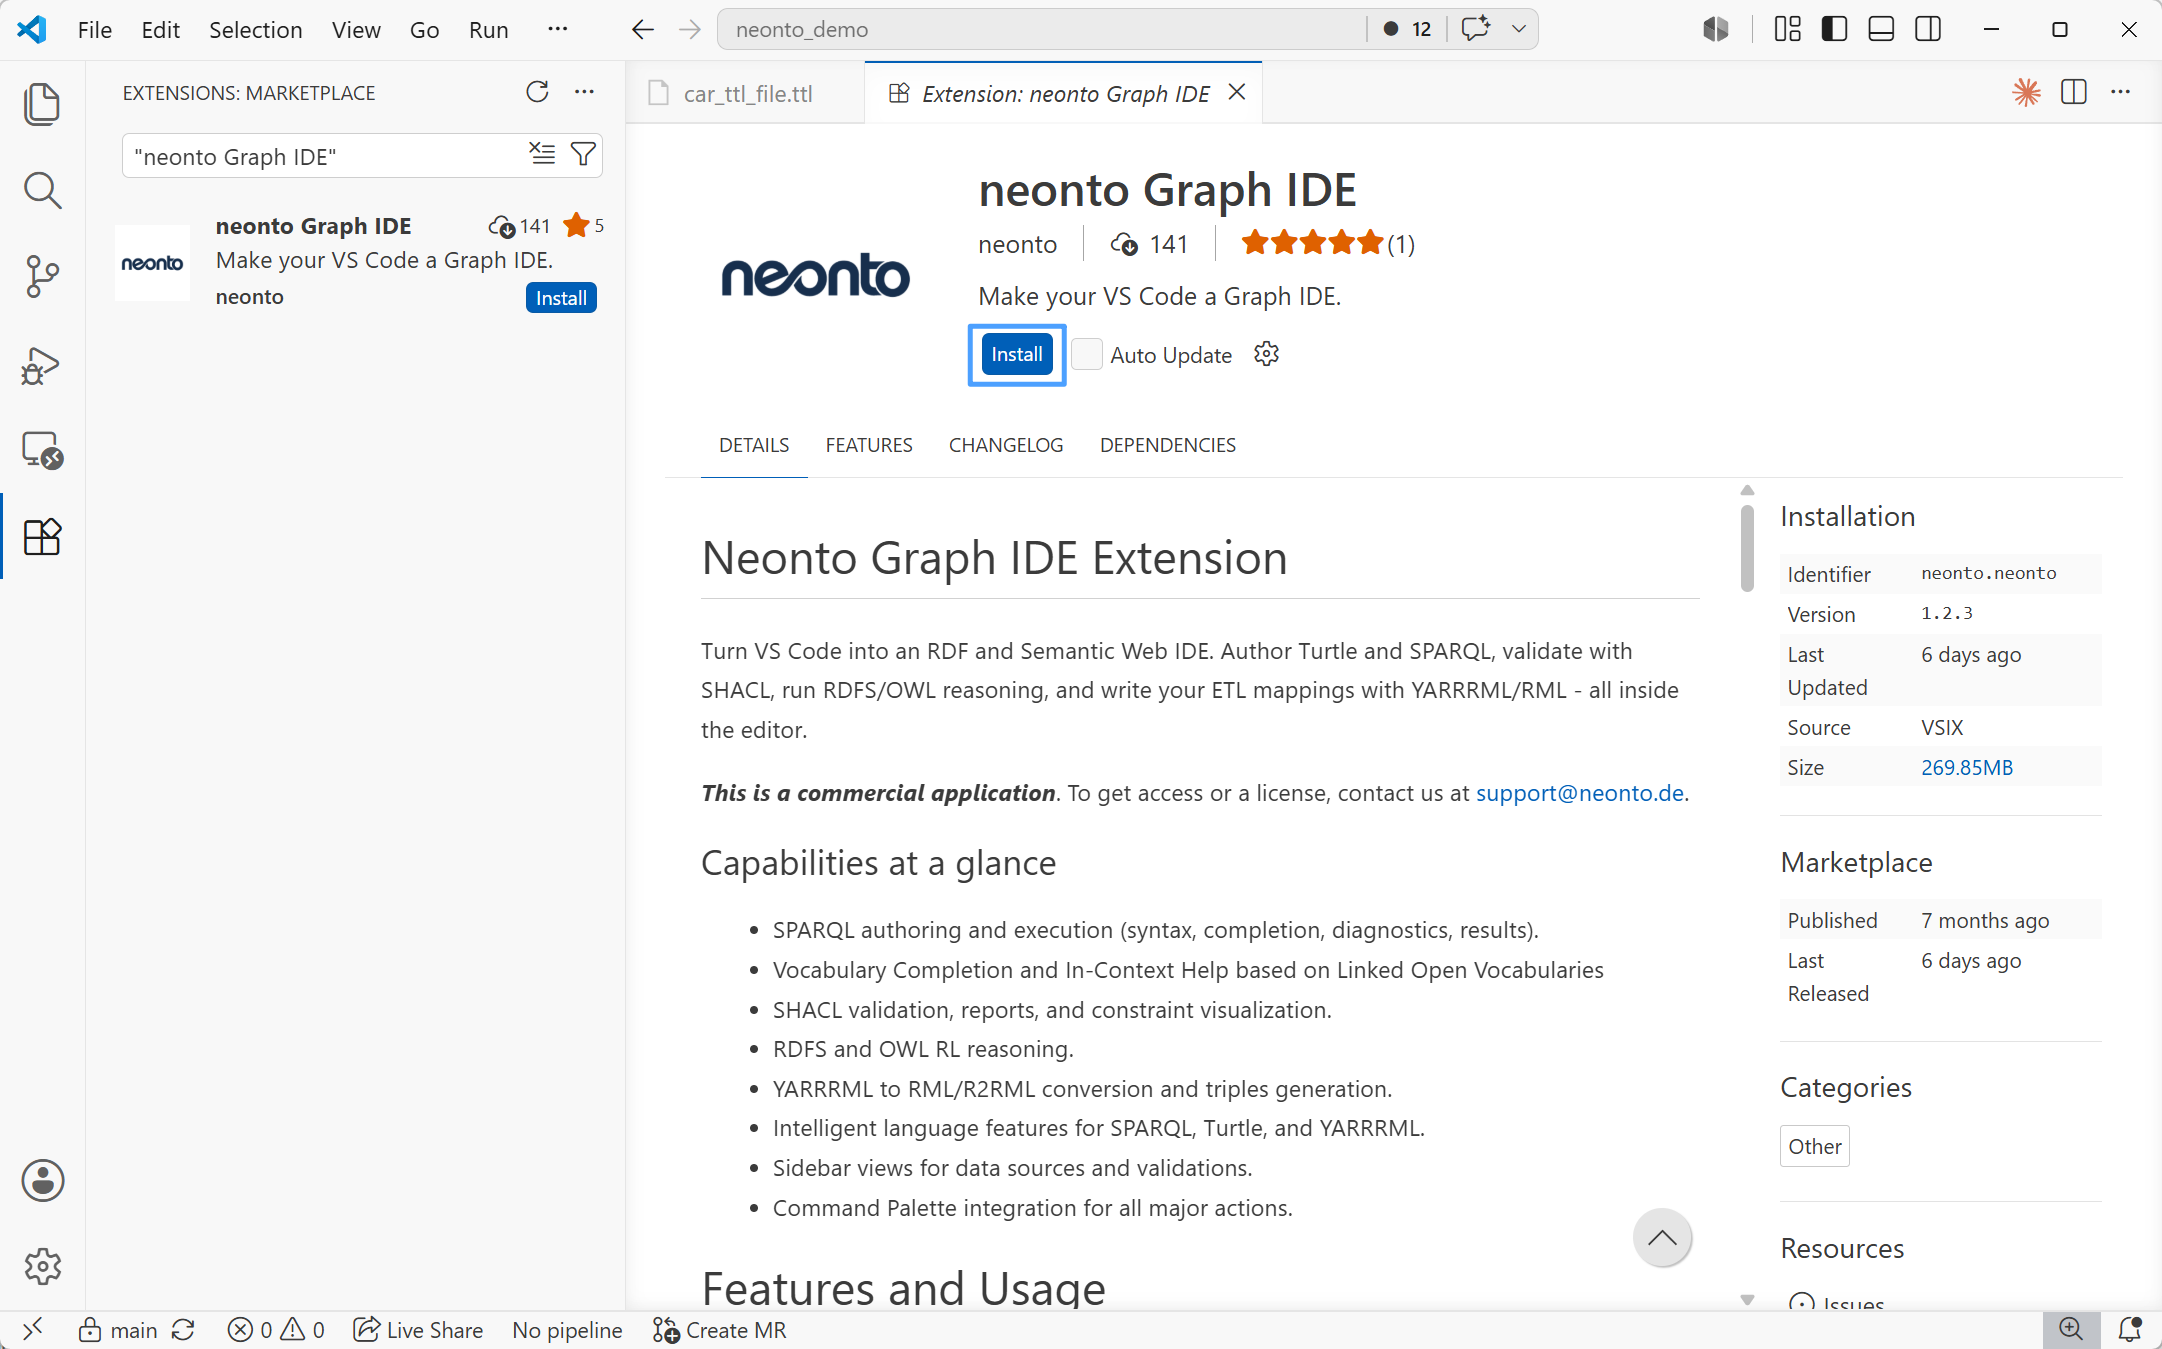
Task: Open notifications bell in status bar
Action: [2129, 1330]
